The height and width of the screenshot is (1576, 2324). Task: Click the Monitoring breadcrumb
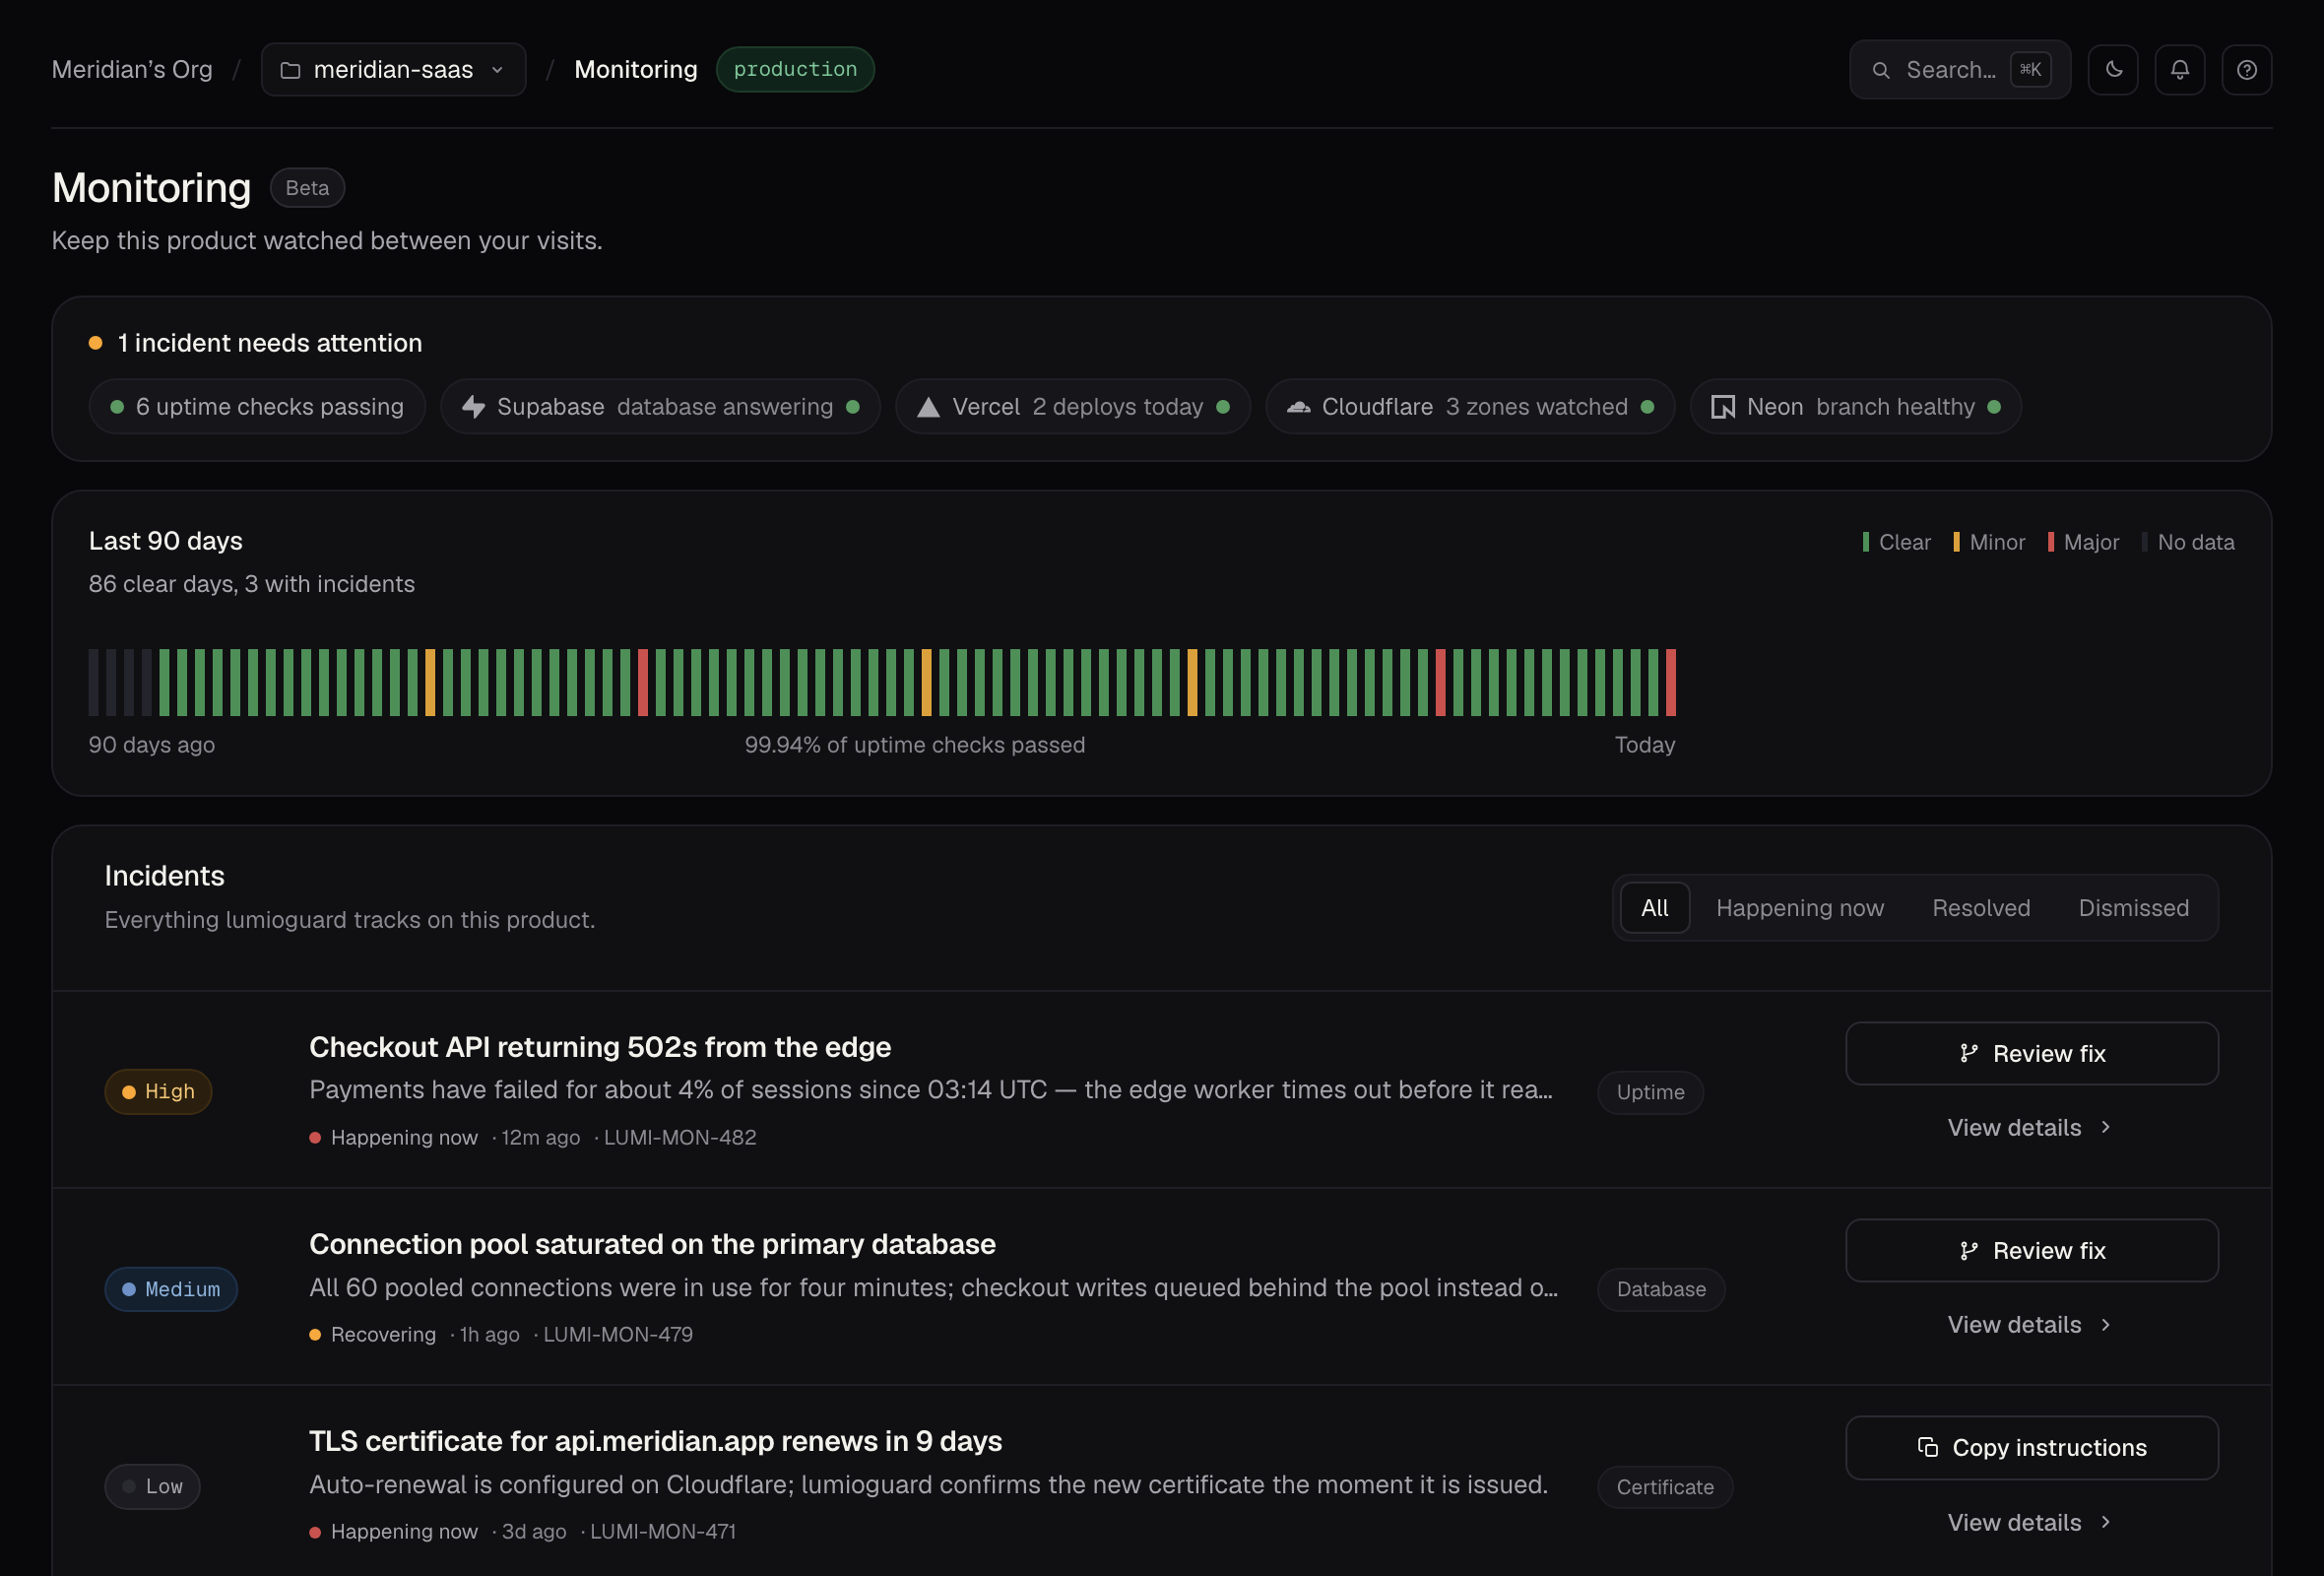pyautogui.click(x=636, y=69)
